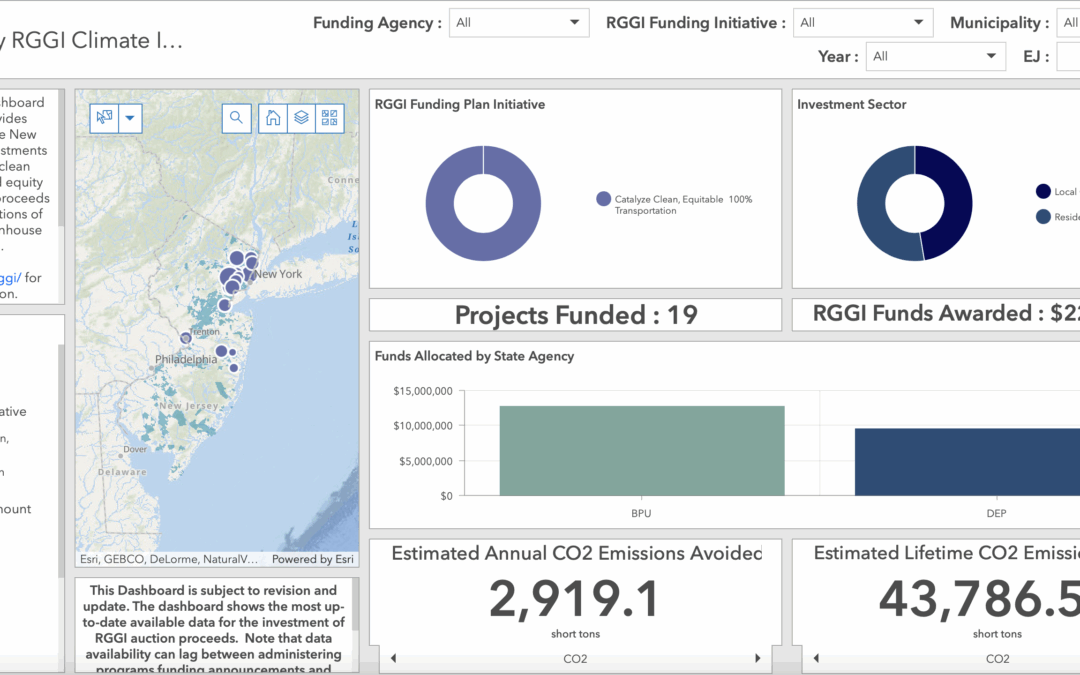Expand the Year filter dropdown
The width and height of the screenshot is (1080, 675).
pos(935,56)
